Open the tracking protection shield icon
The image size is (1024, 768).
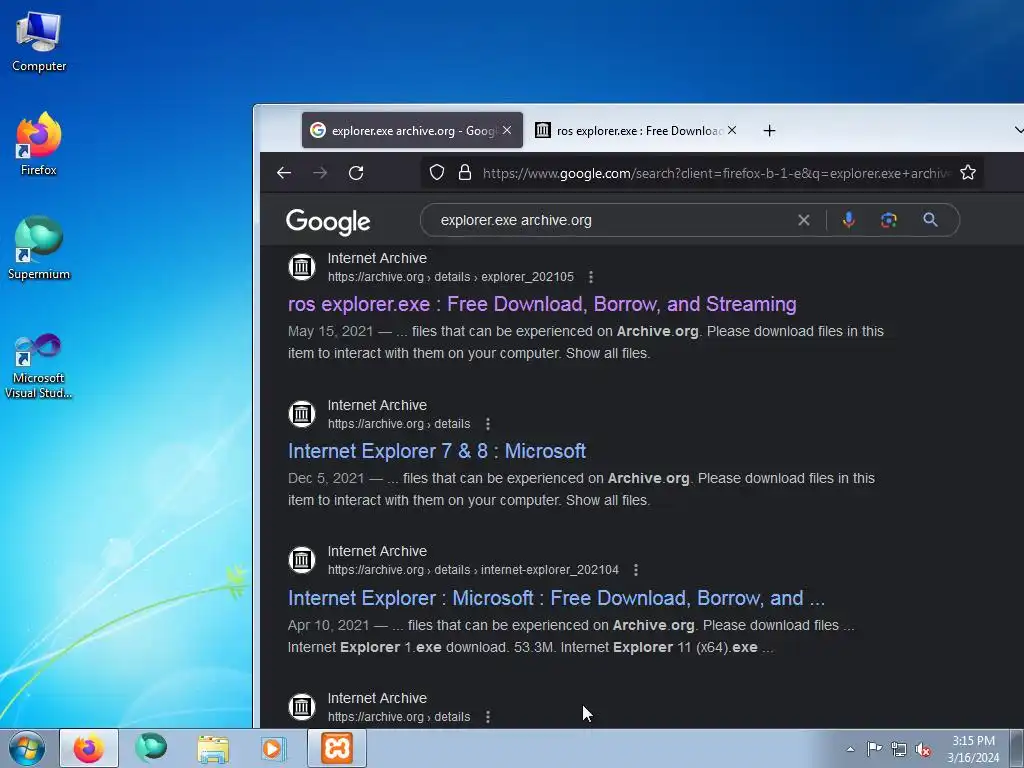tap(437, 172)
